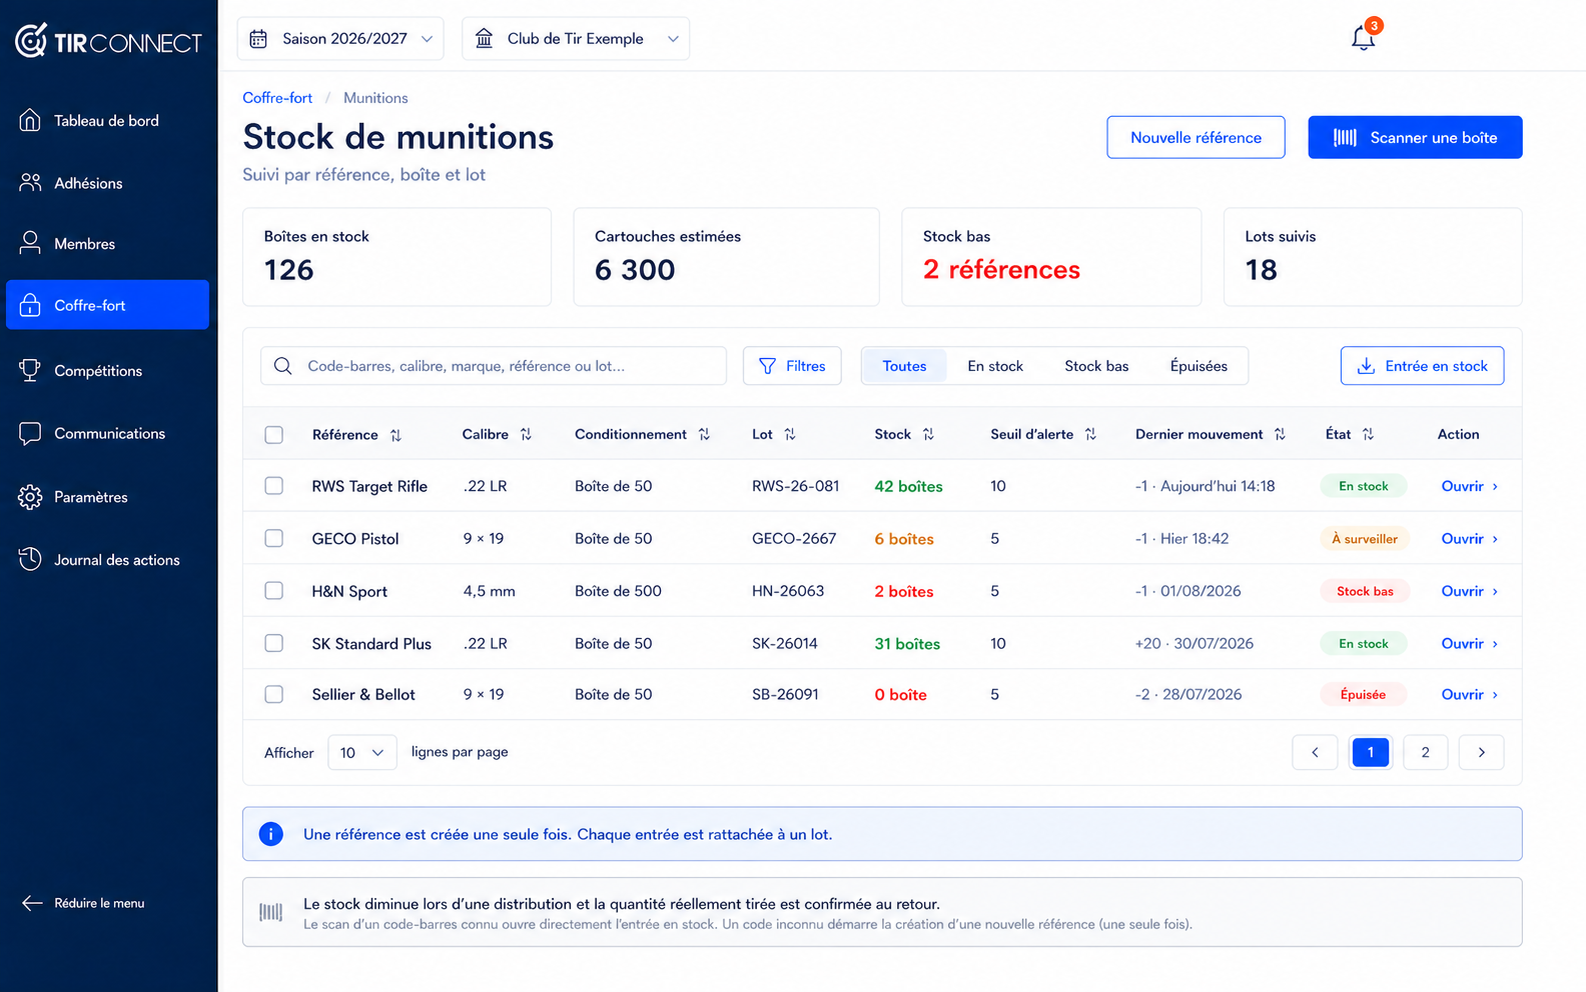Click the Adhésions people icon
The height and width of the screenshot is (992, 1586).
(x=30, y=183)
